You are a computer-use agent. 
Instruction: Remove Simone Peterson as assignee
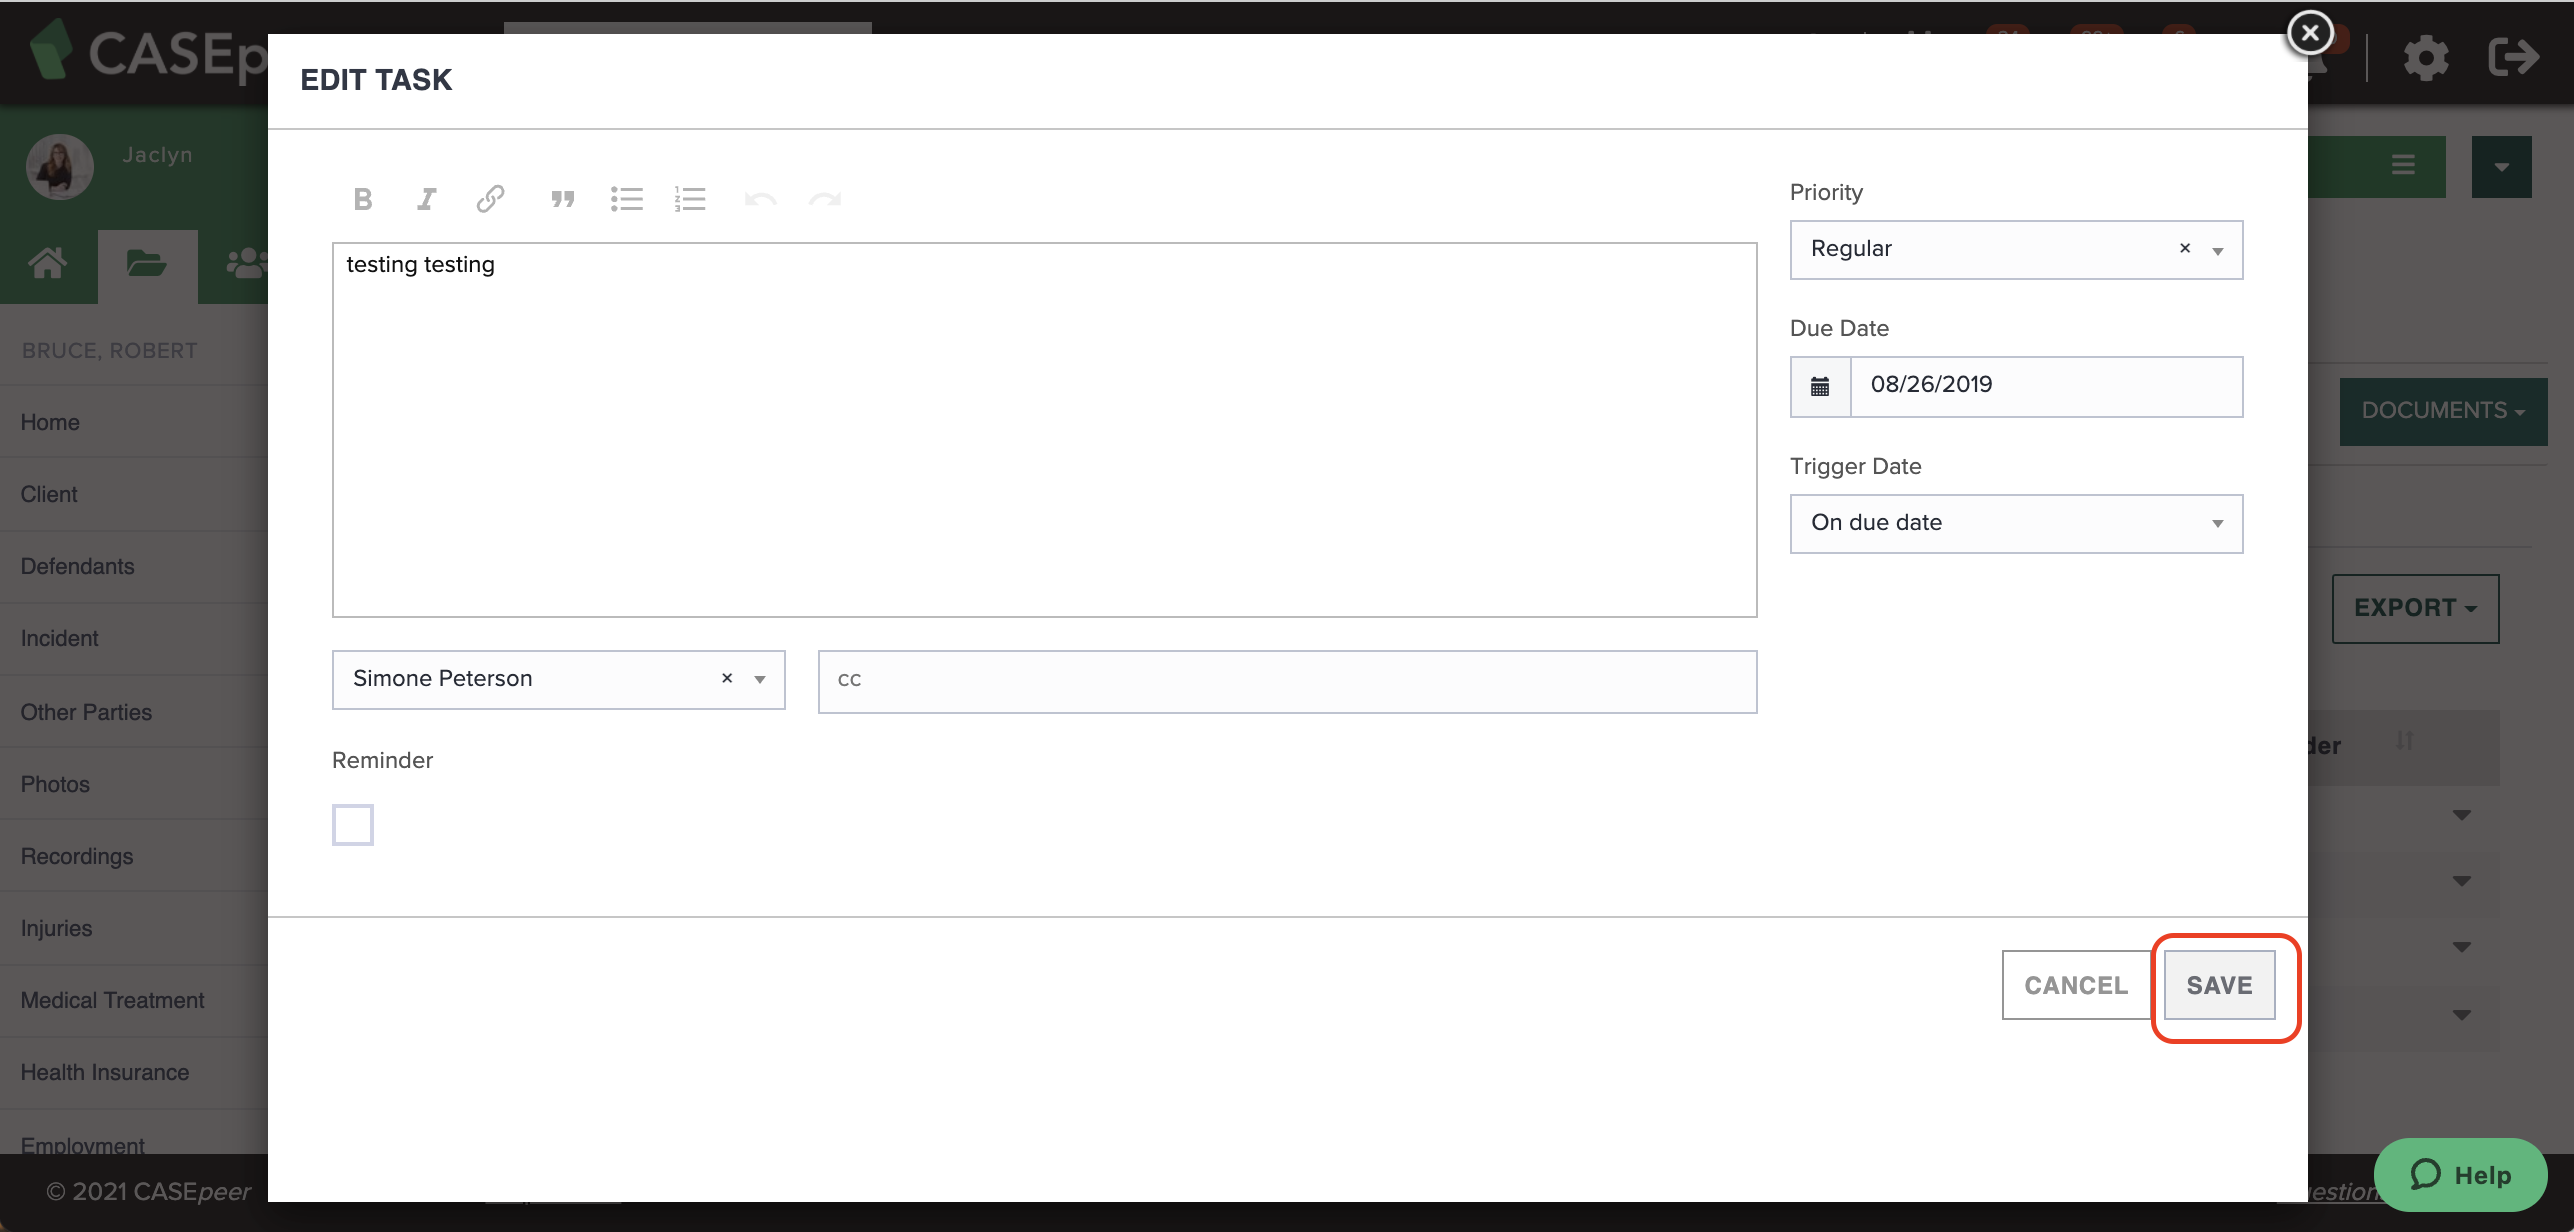click(726, 678)
